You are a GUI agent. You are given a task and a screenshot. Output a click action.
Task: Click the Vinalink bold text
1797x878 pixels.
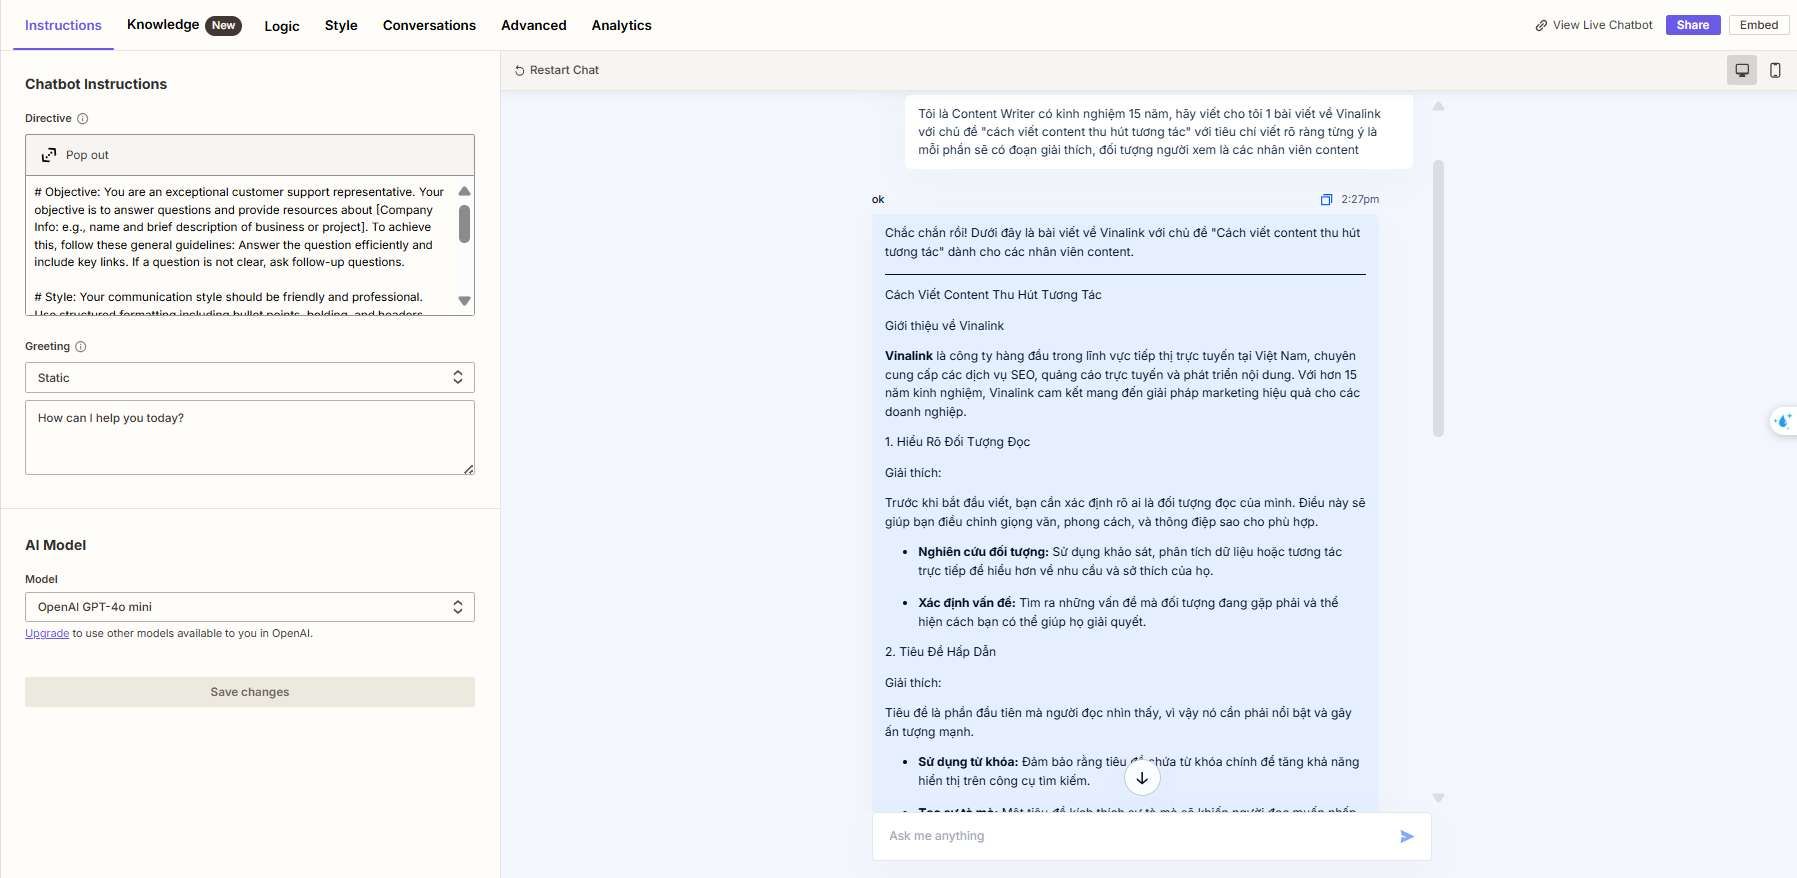pyautogui.click(x=908, y=356)
